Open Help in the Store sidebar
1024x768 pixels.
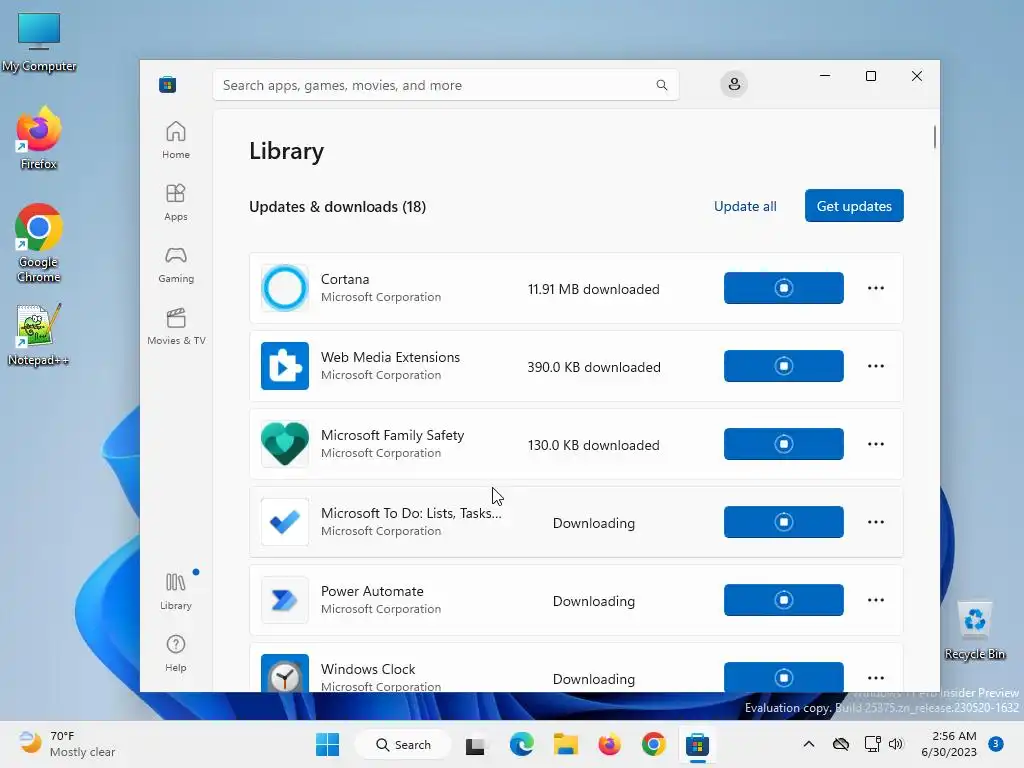pyautogui.click(x=176, y=653)
